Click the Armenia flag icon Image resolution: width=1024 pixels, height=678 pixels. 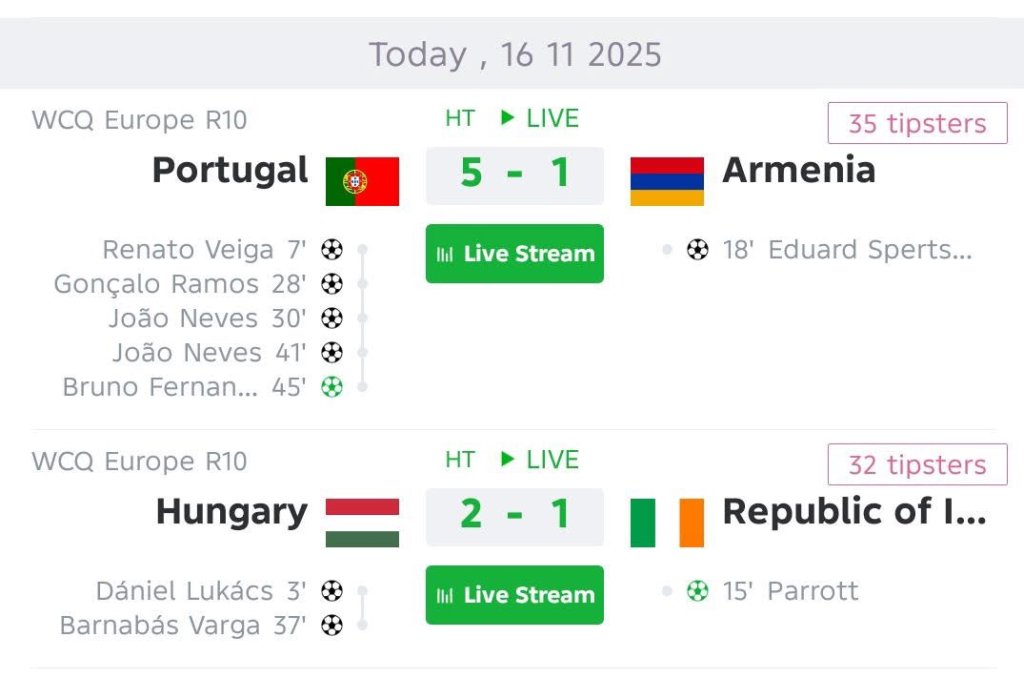point(667,181)
